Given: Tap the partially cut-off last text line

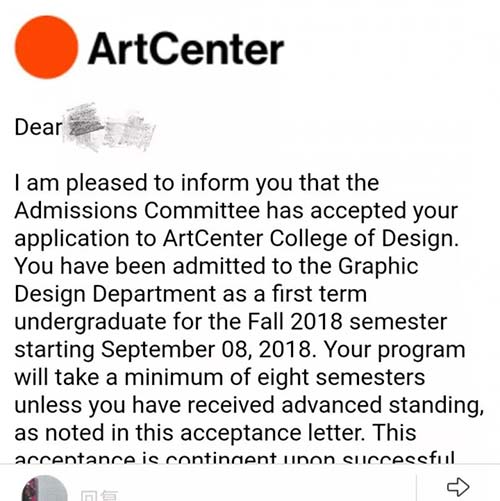Looking at the screenshot, I should click(235, 458).
